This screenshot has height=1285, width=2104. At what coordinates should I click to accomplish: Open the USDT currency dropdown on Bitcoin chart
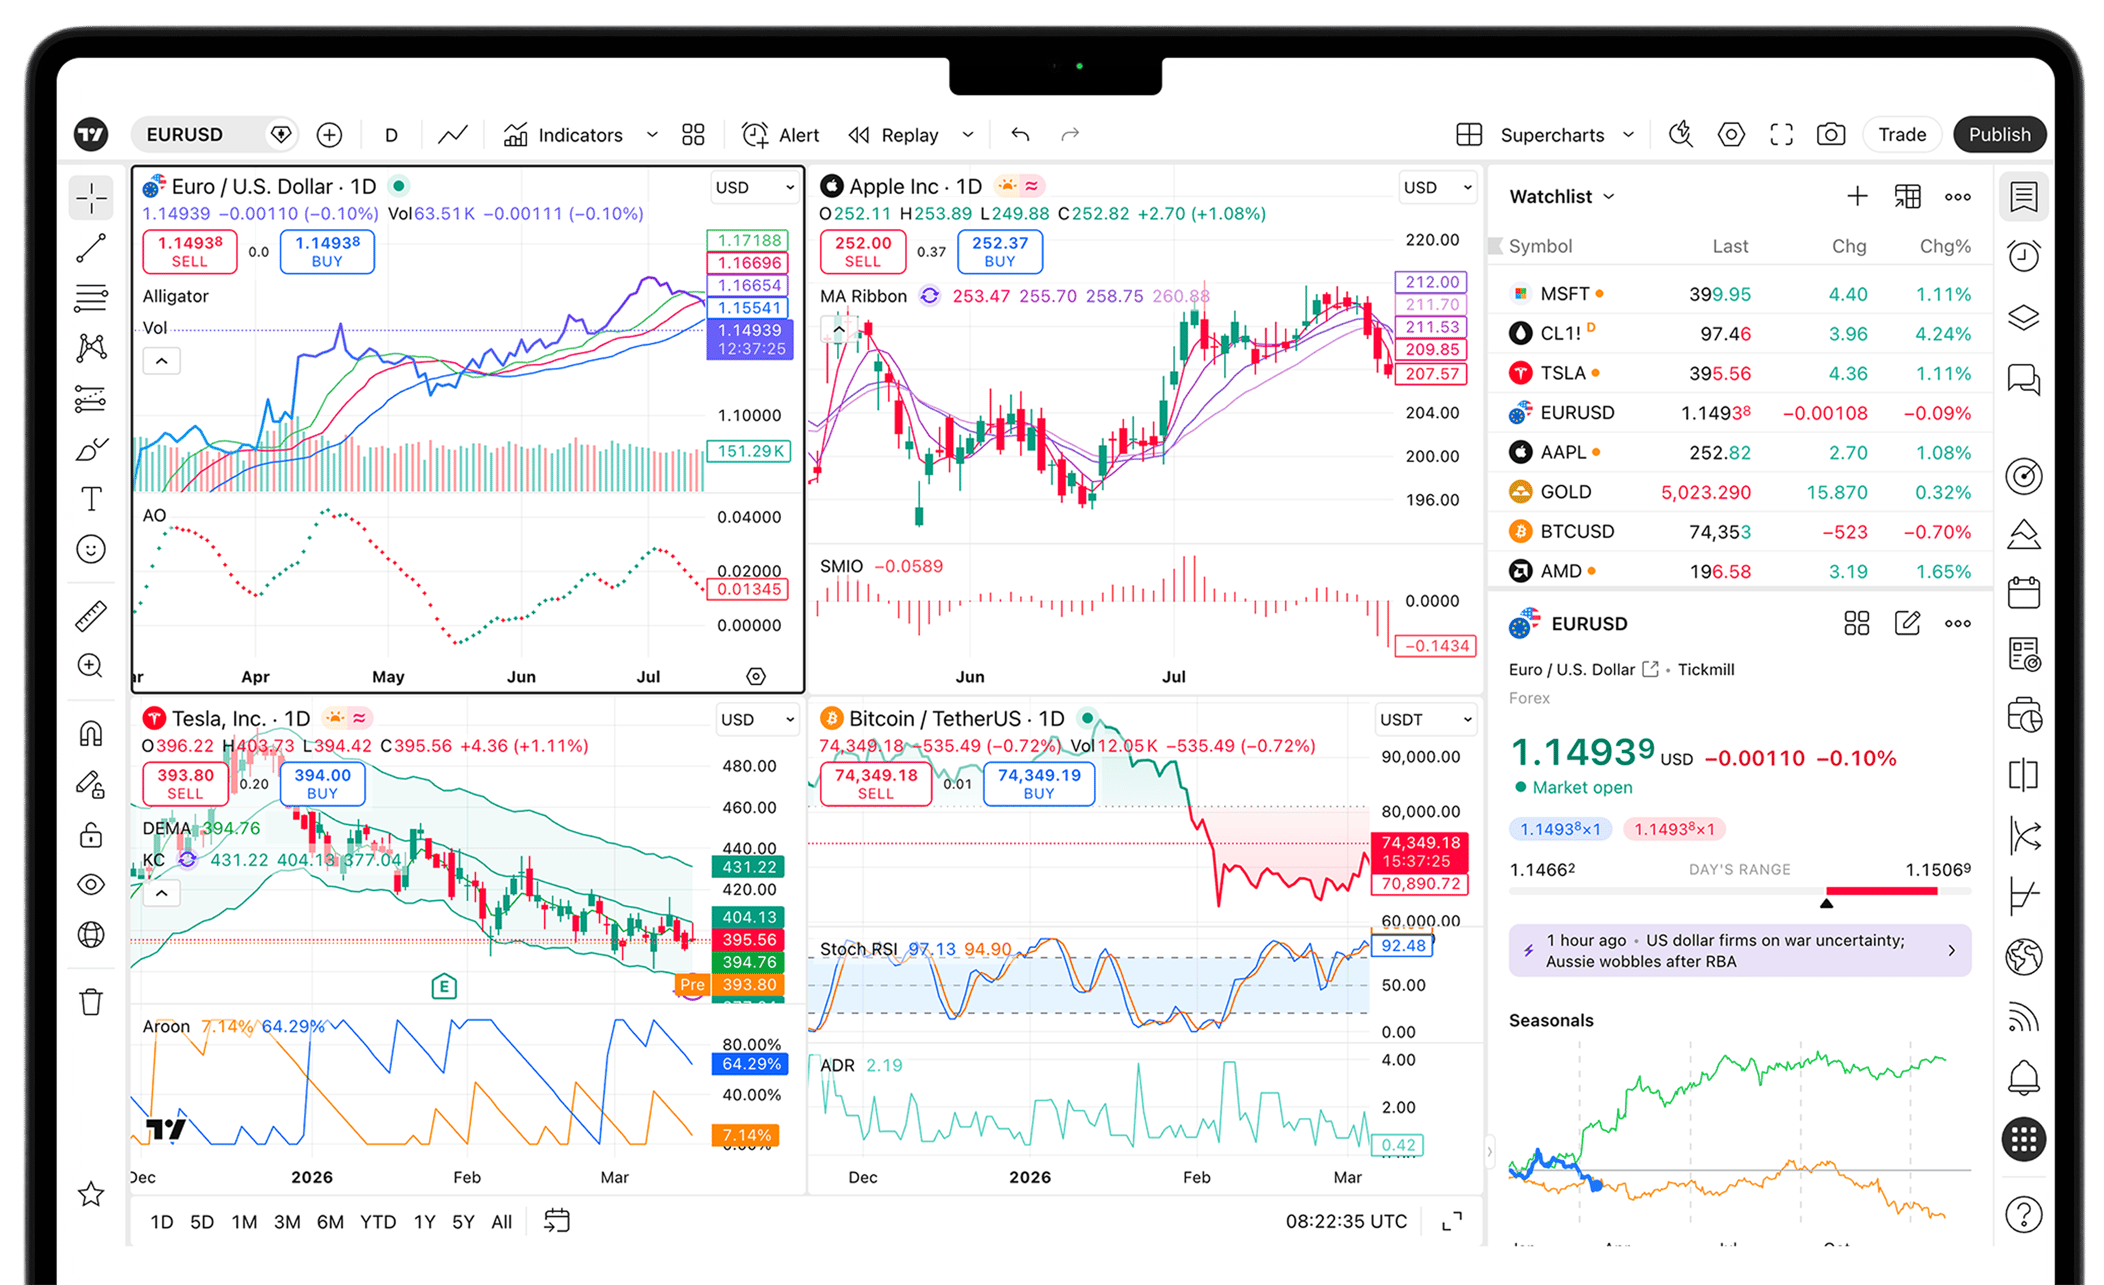pyautogui.click(x=1425, y=720)
